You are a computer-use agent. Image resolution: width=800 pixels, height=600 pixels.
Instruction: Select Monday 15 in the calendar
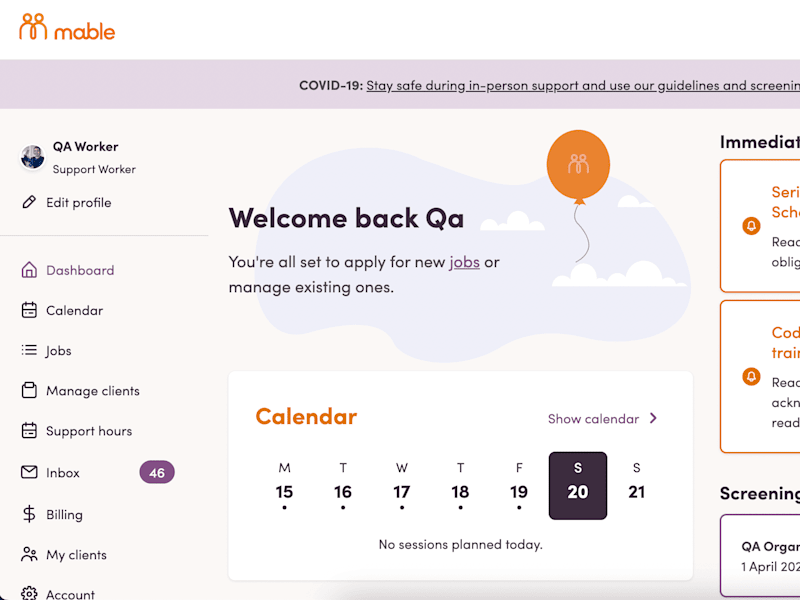284,486
